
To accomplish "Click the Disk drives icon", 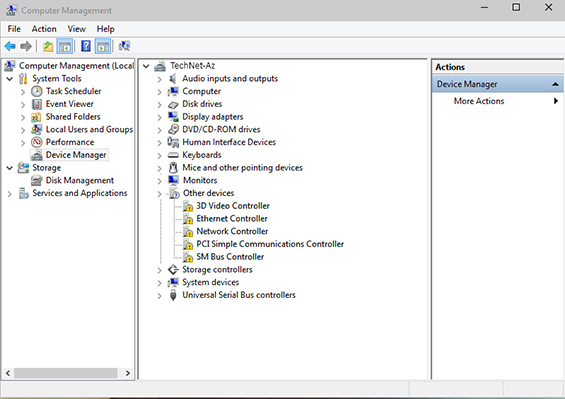I will point(173,104).
